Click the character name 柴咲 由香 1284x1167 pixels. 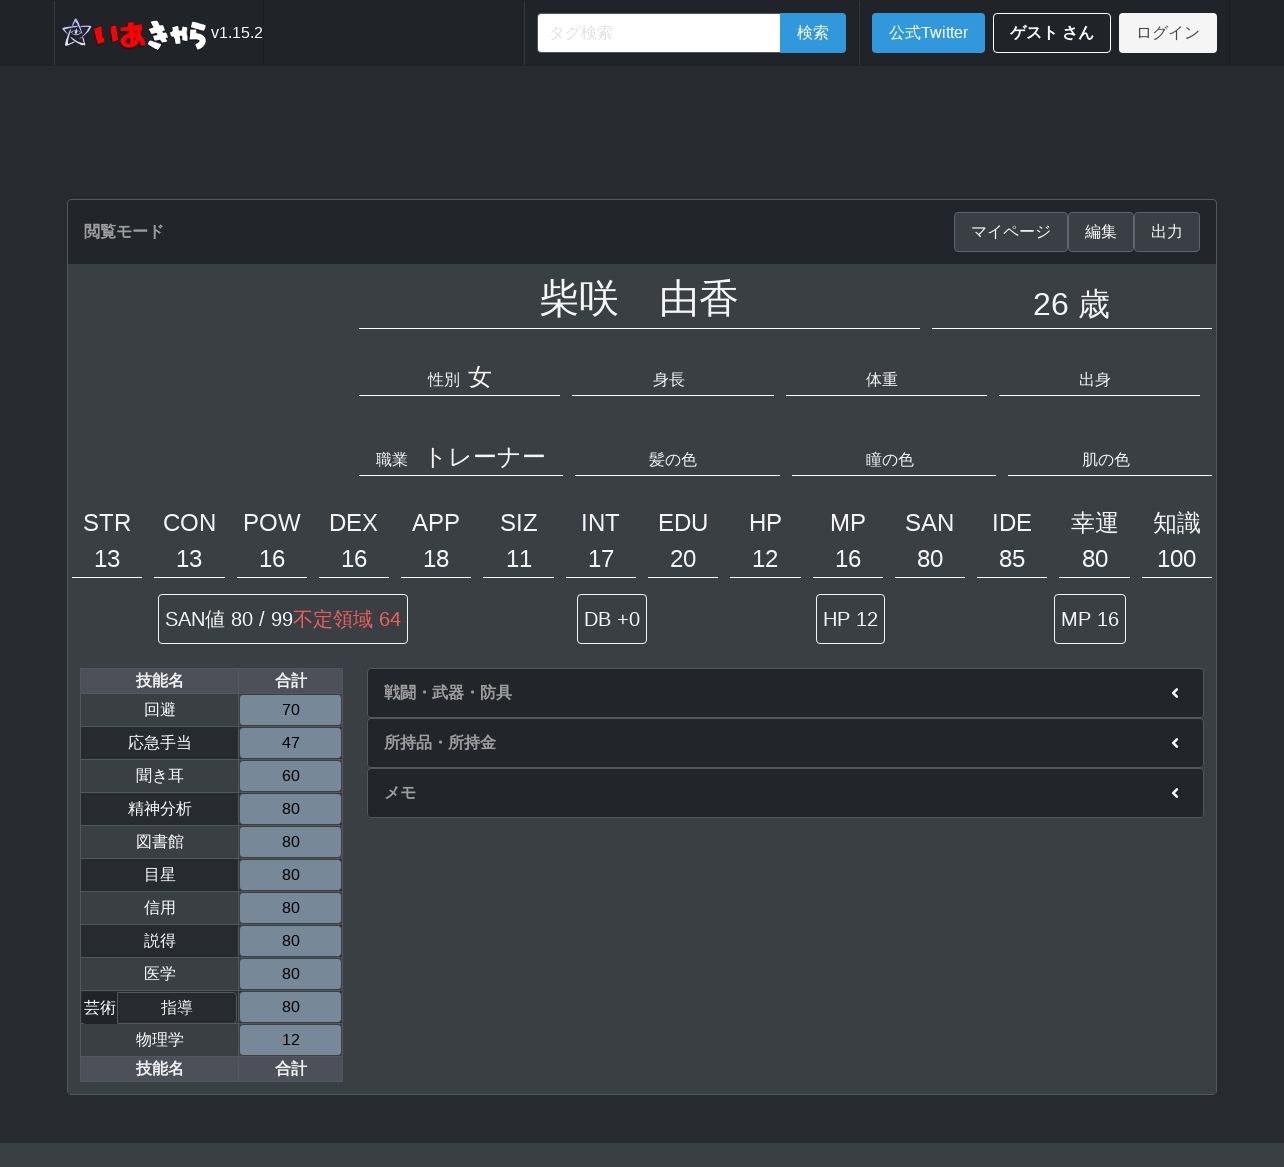tap(639, 299)
